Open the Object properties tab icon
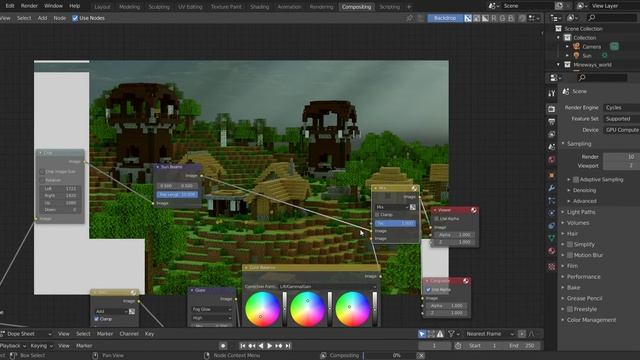This screenshot has height=360, width=640. click(551, 176)
